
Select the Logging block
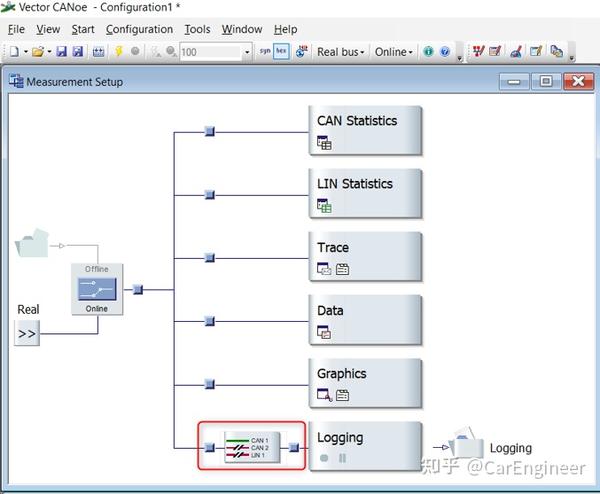point(365,447)
